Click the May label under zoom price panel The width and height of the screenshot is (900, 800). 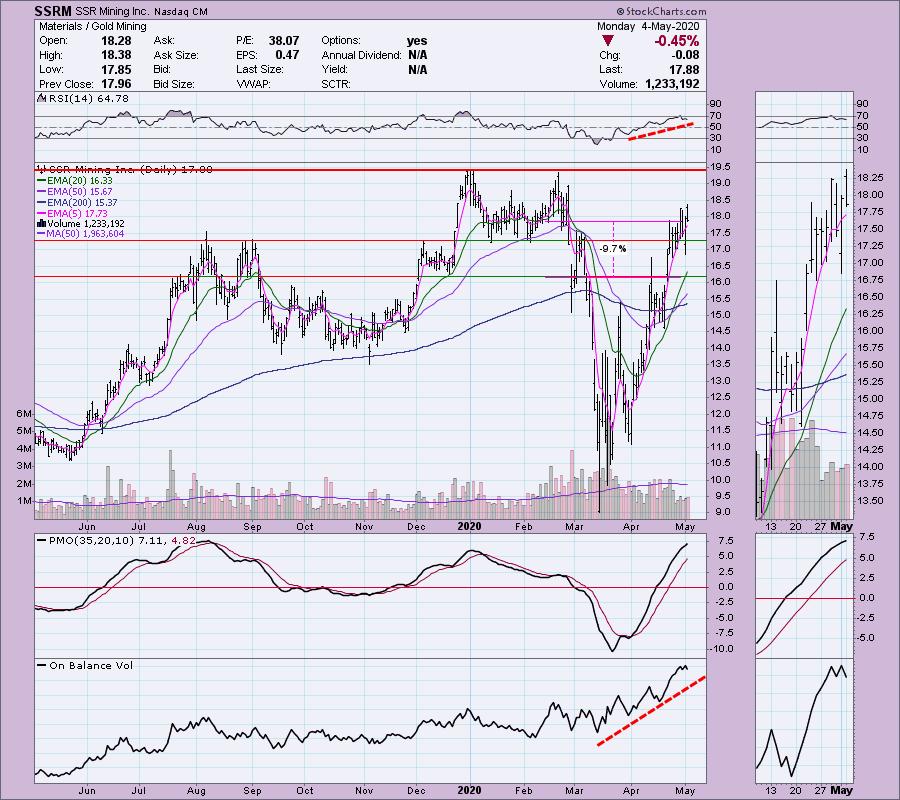(841, 526)
